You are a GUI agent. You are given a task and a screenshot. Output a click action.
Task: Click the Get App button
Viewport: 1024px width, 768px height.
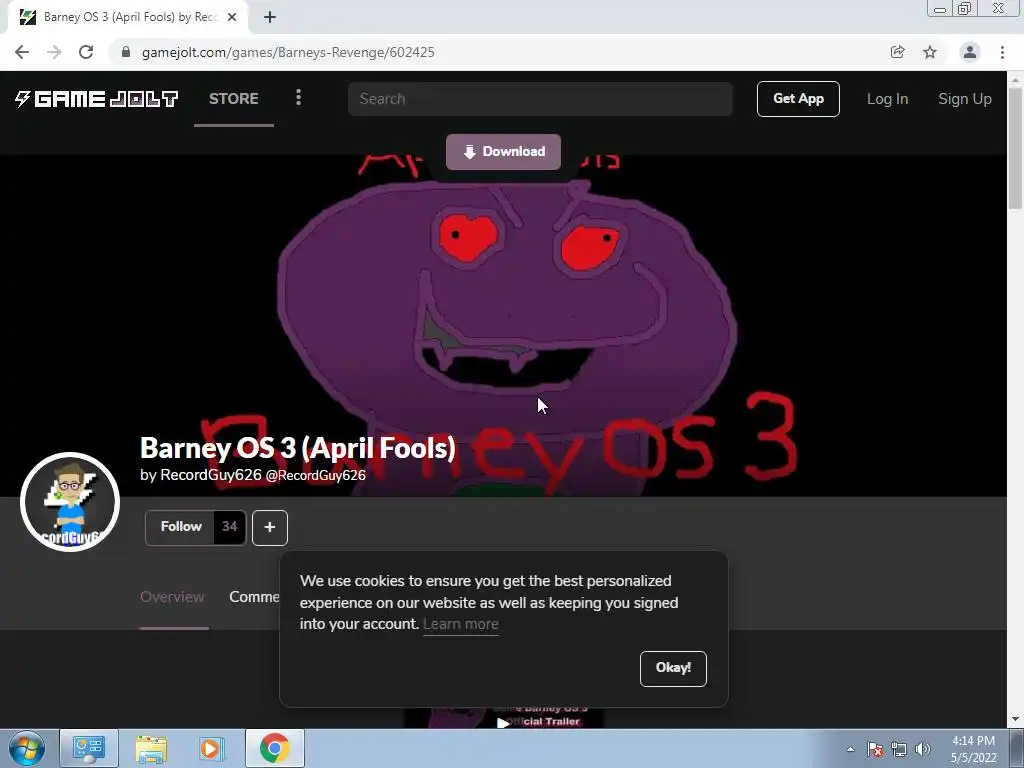point(798,99)
